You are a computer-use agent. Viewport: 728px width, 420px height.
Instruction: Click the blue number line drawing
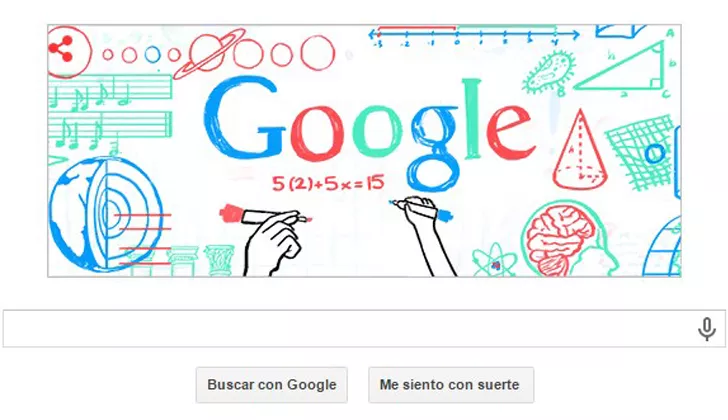[x=474, y=36]
